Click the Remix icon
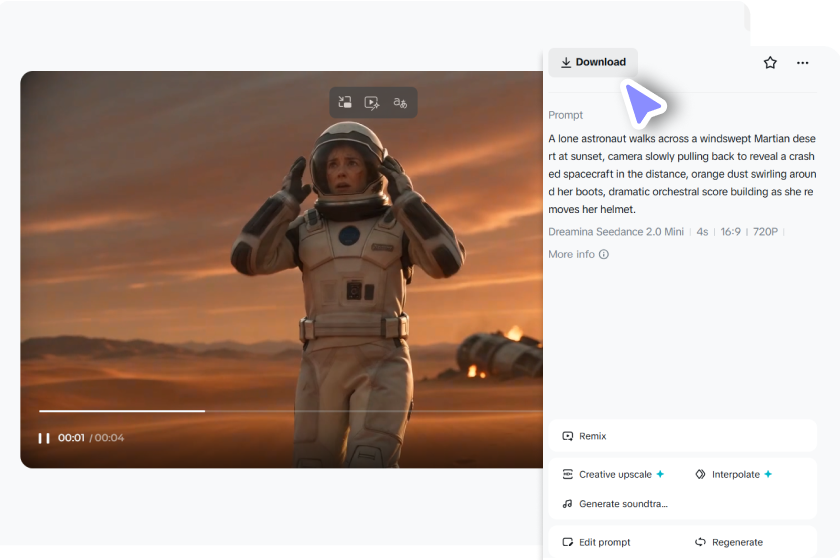840x560 pixels. (x=567, y=436)
